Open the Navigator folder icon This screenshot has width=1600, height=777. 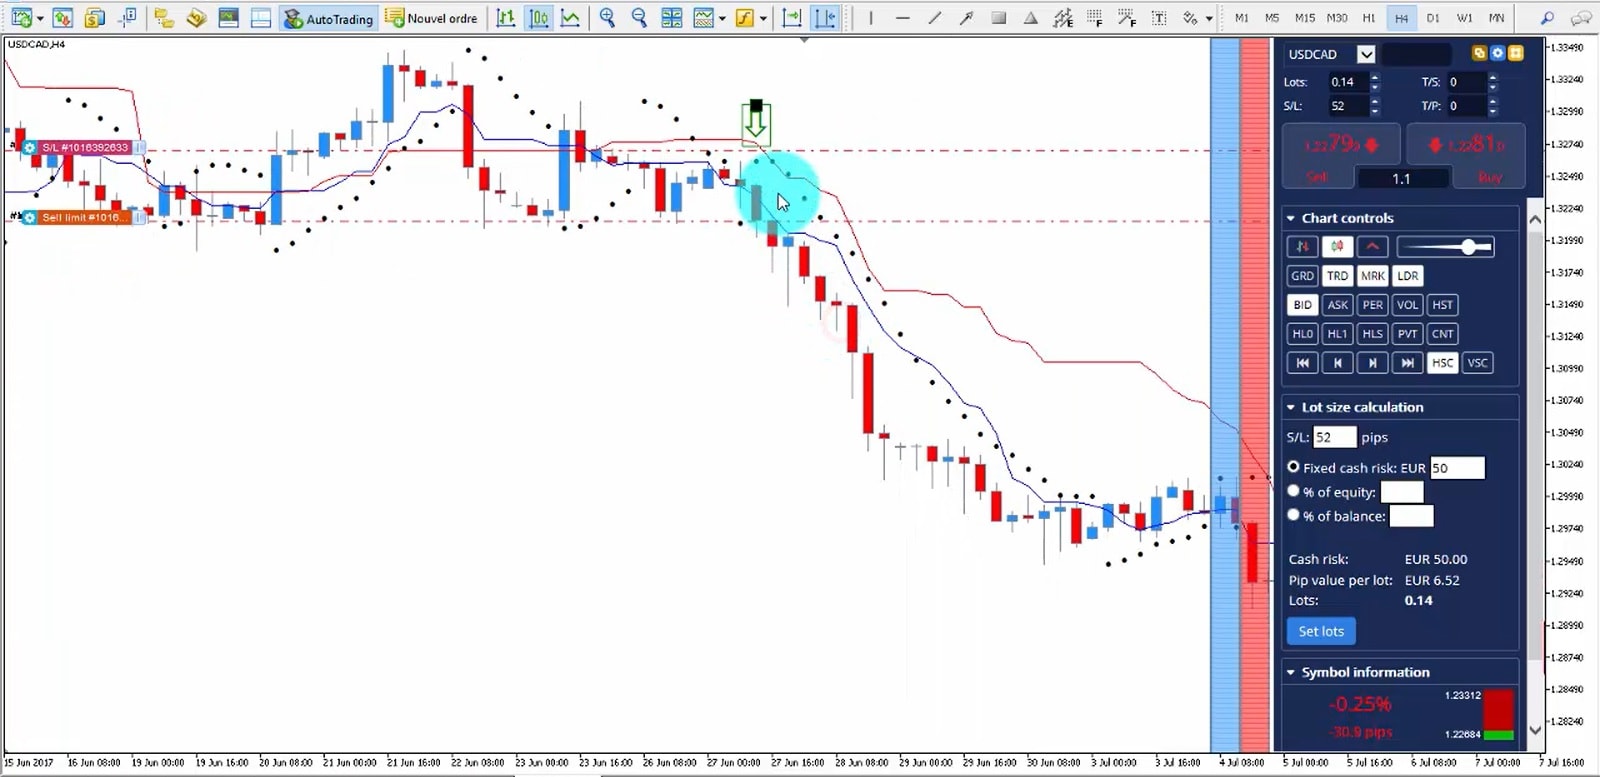tap(164, 18)
